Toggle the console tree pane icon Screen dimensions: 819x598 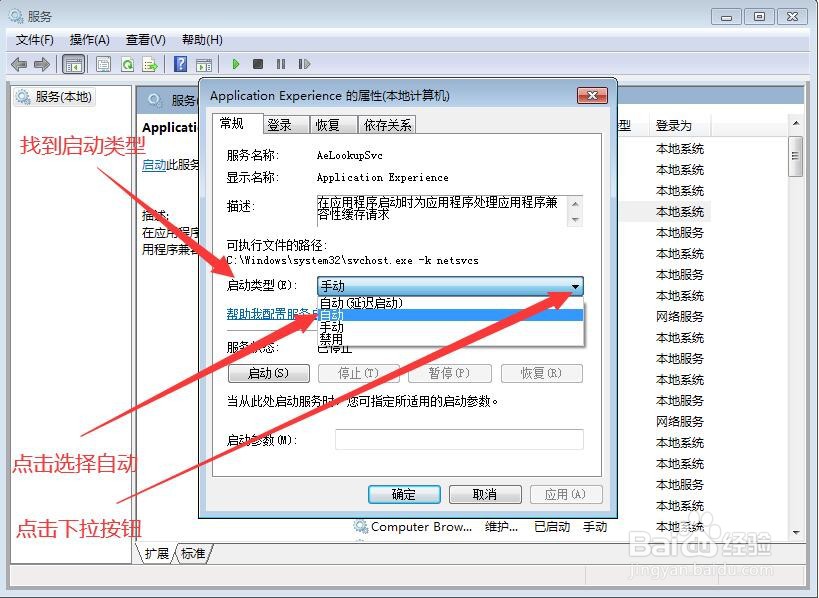coord(73,64)
